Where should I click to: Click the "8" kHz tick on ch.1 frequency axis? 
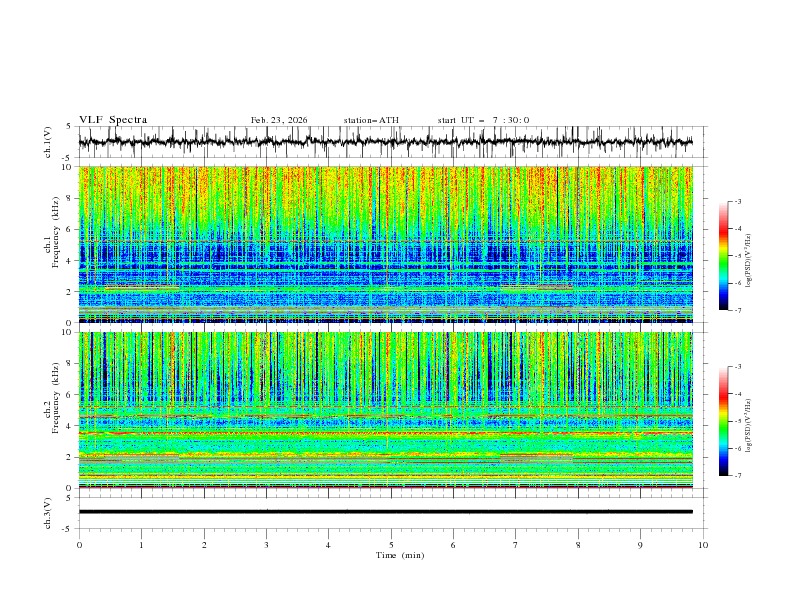(70, 198)
